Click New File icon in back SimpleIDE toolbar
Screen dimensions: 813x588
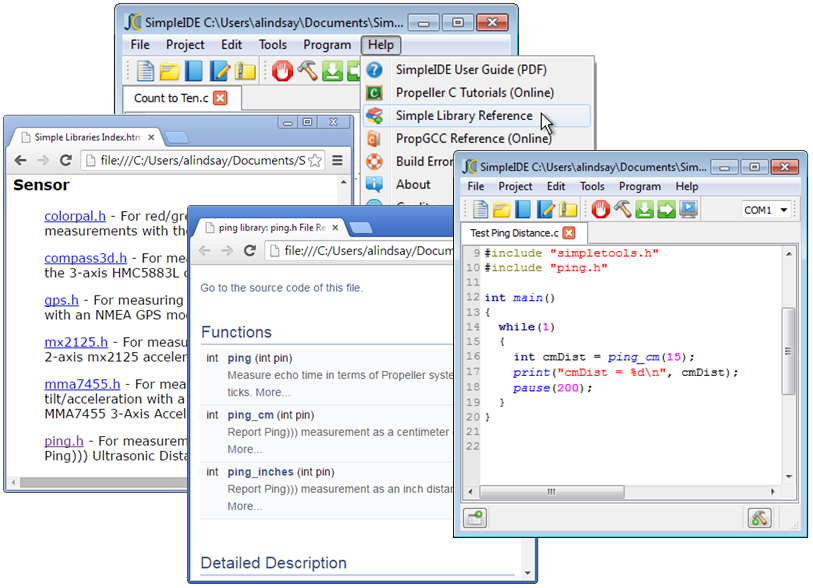coord(145,71)
